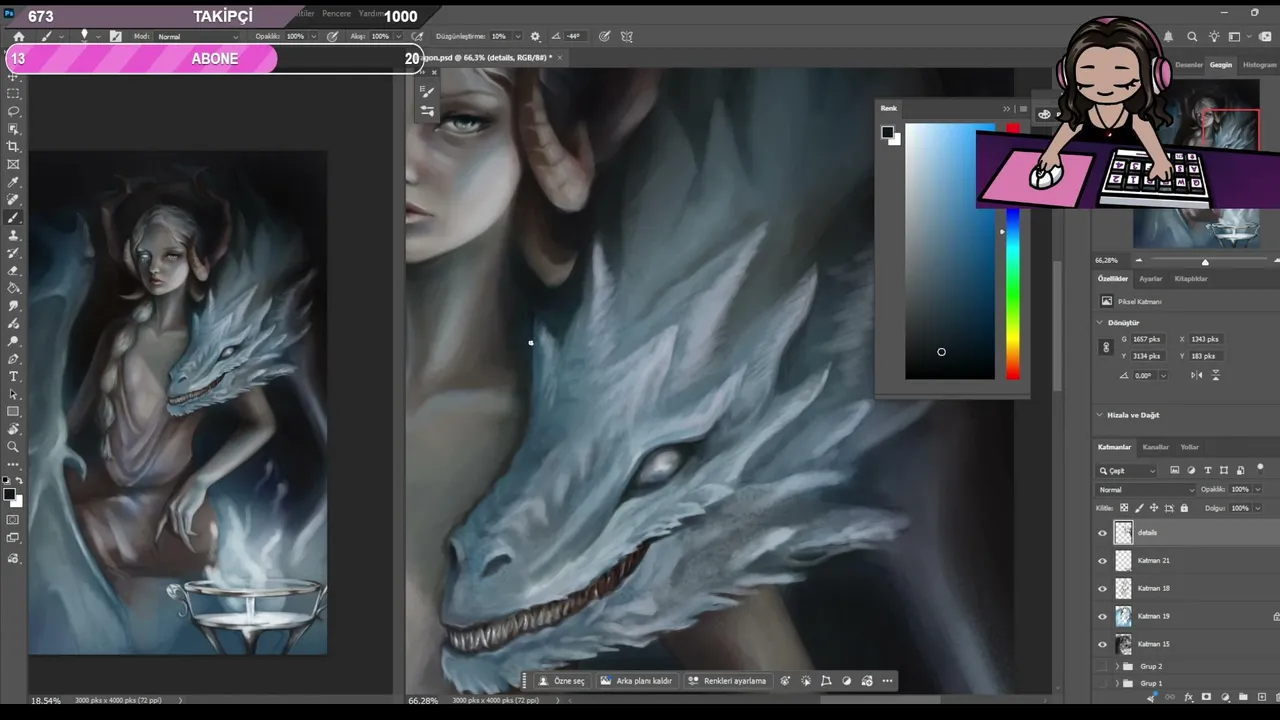Select the Rectangle shape tool

(x=13, y=412)
